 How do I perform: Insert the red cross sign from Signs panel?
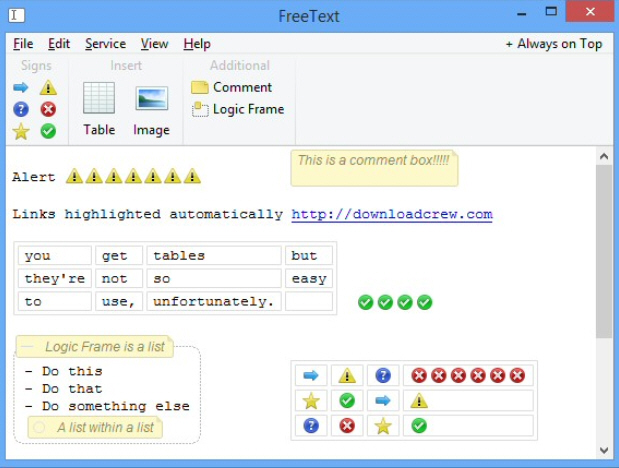48,109
